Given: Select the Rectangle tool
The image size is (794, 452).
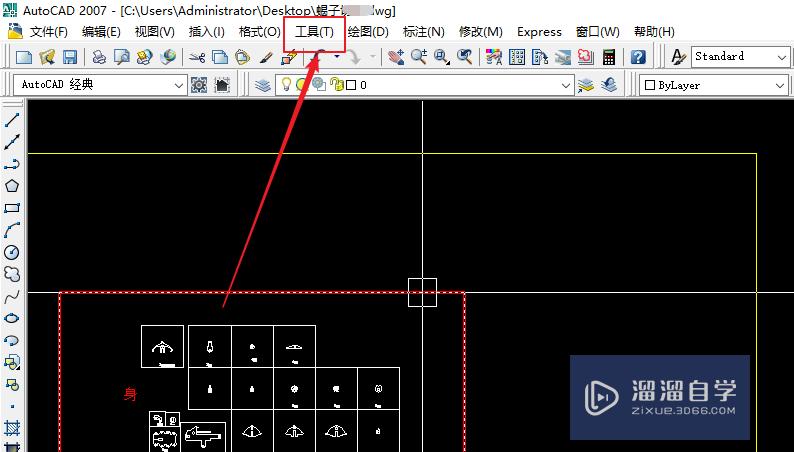Looking at the screenshot, I should [x=12, y=208].
